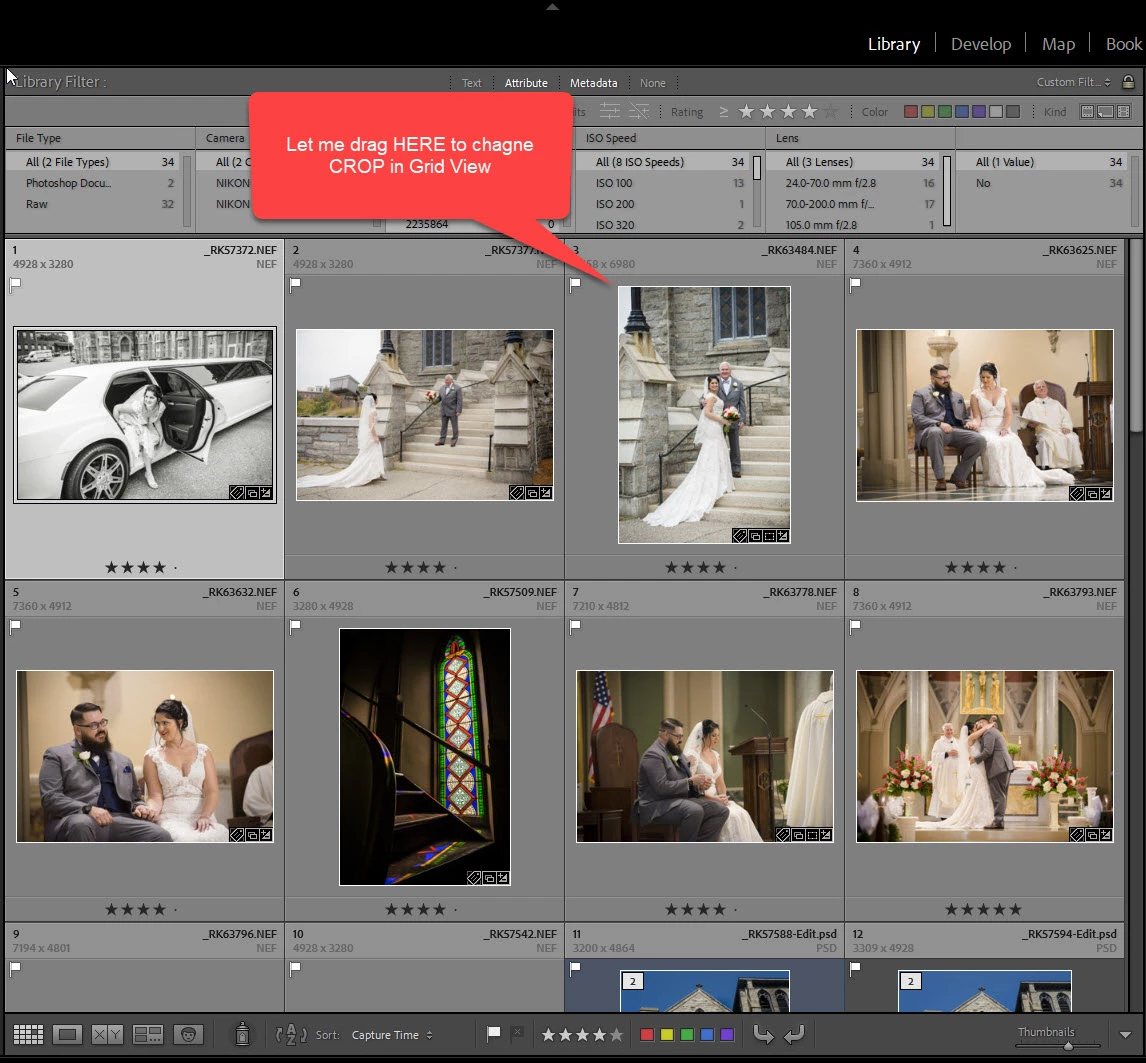1146x1063 pixels.
Task: Select Photoshop Docu.. file type row
Action: click(93, 183)
